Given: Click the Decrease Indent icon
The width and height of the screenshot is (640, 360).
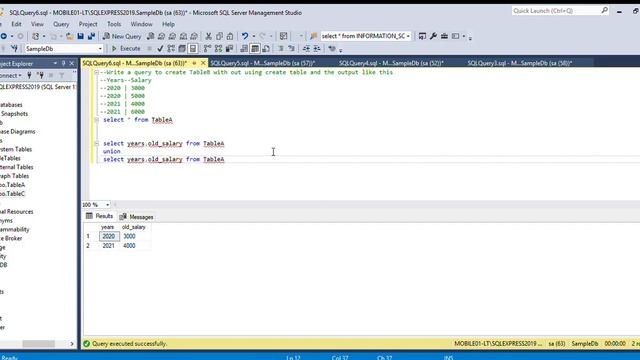Looking at the screenshot, I should (306, 49).
